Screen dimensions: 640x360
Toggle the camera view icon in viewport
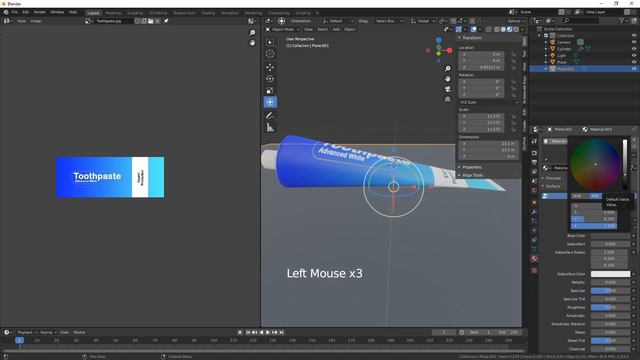[x=448, y=89]
